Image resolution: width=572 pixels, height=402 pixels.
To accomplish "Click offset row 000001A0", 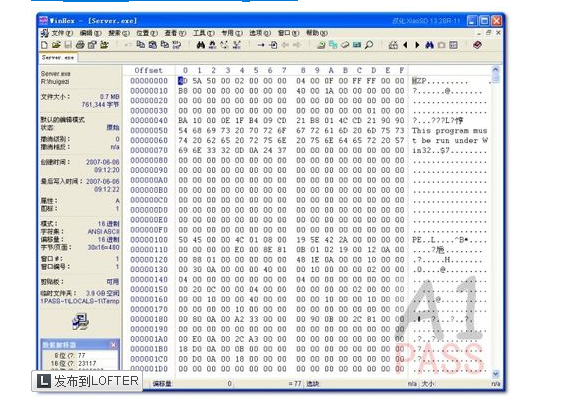I will [149, 339].
